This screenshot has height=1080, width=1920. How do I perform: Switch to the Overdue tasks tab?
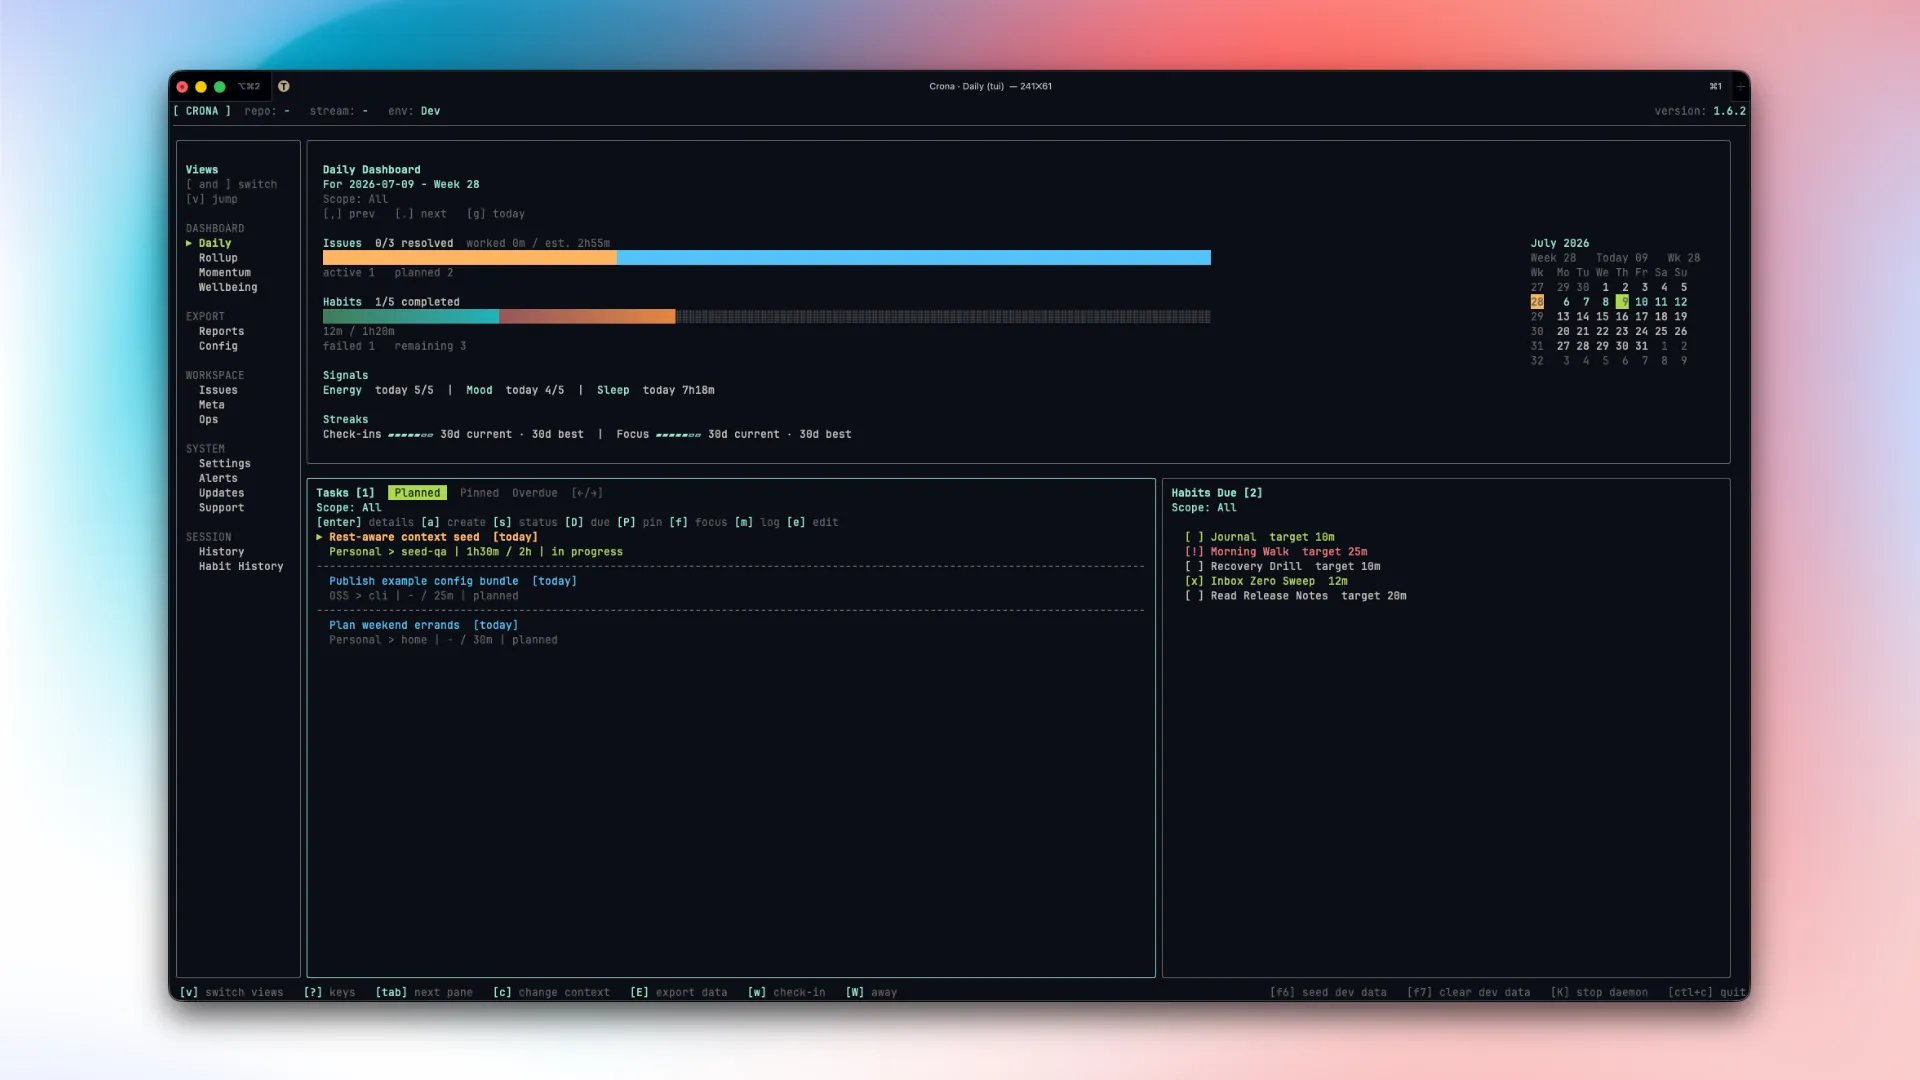click(x=535, y=493)
